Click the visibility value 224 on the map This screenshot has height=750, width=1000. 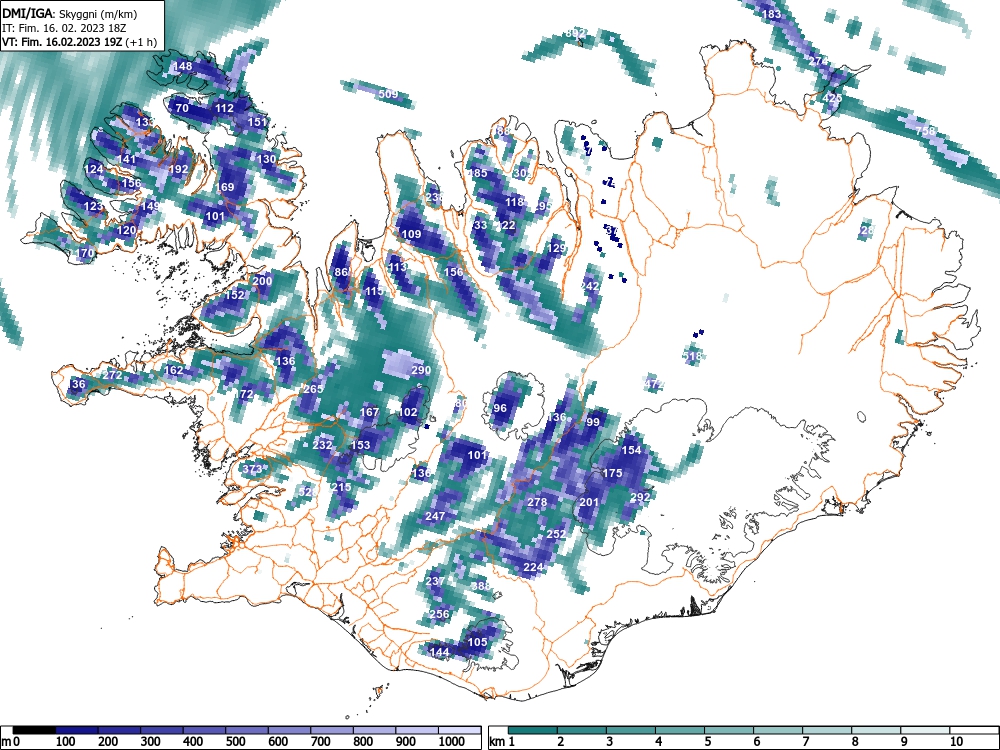pos(533,567)
